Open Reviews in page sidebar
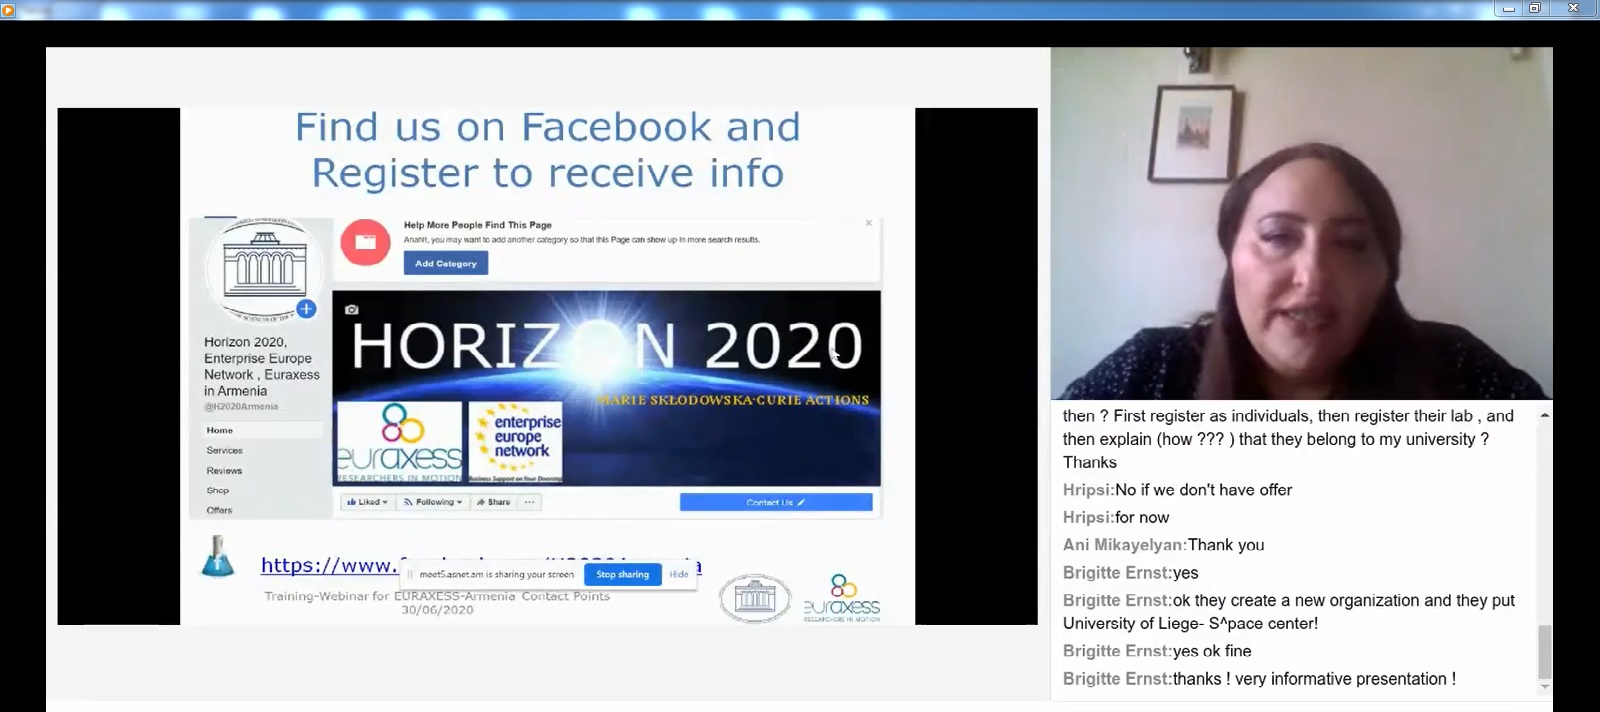Viewport: 1600px width, 712px height. tap(224, 470)
